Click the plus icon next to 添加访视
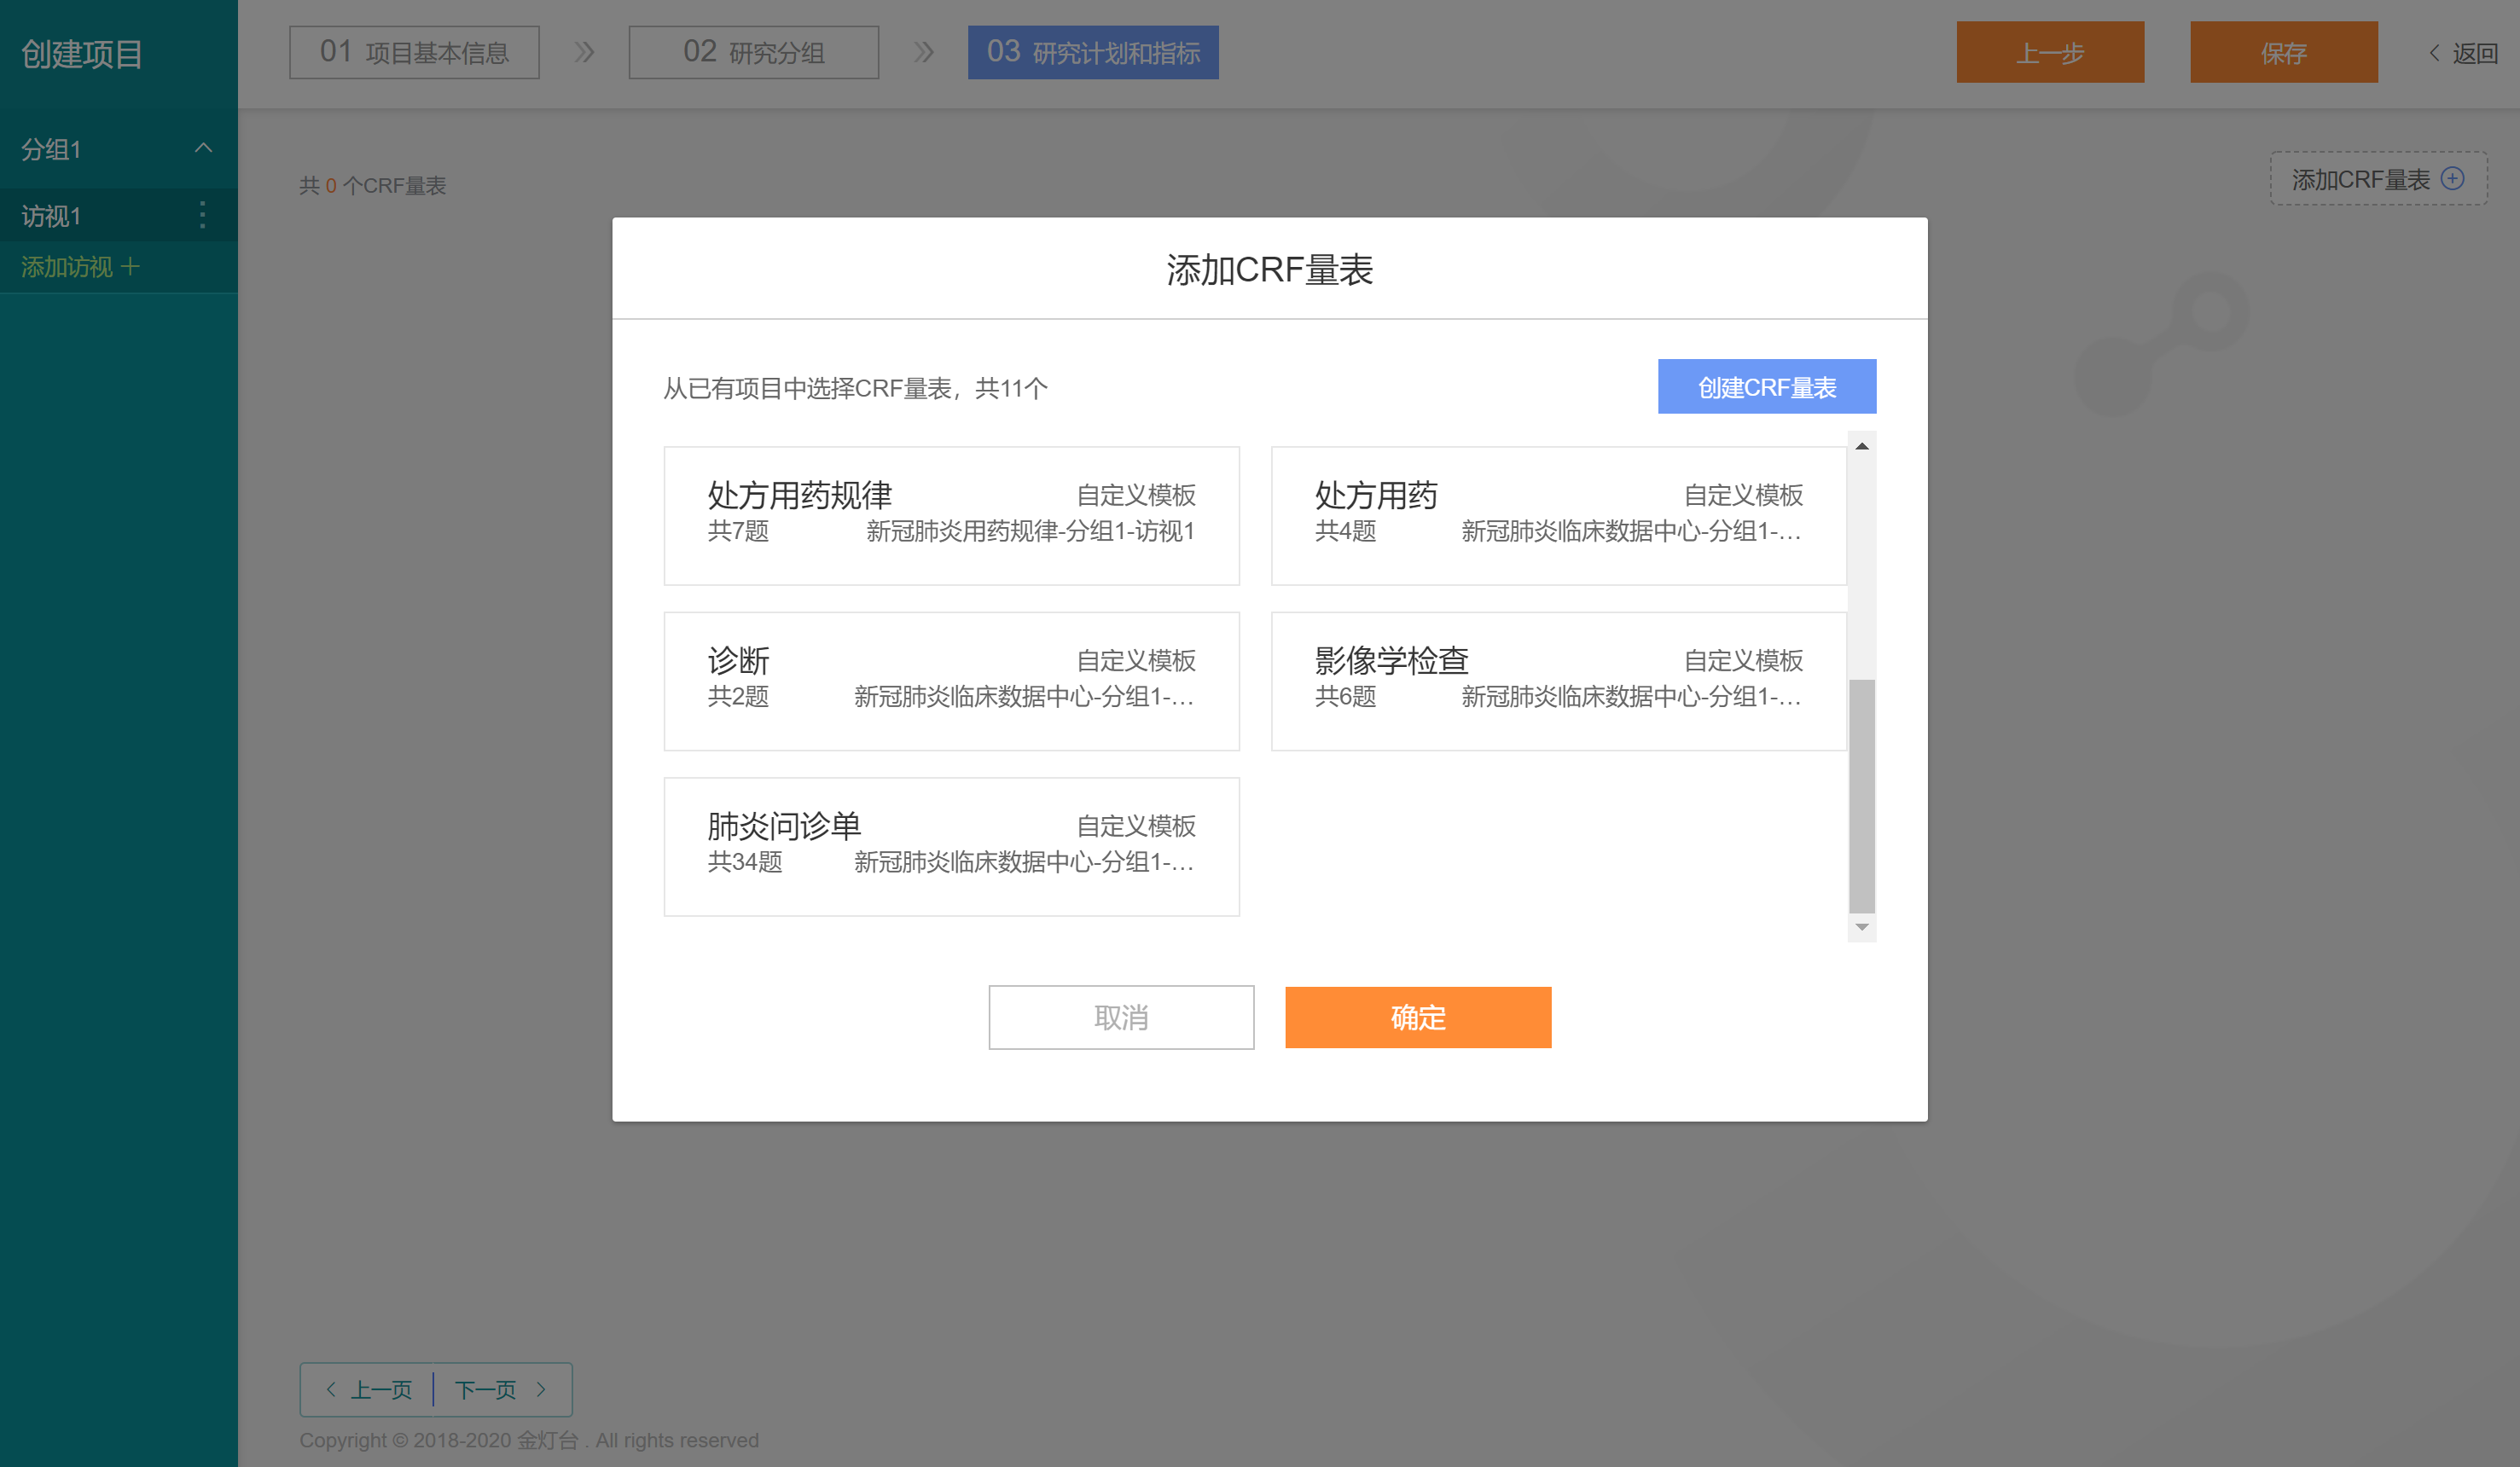2520x1467 pixels. [x=130, y=267]
